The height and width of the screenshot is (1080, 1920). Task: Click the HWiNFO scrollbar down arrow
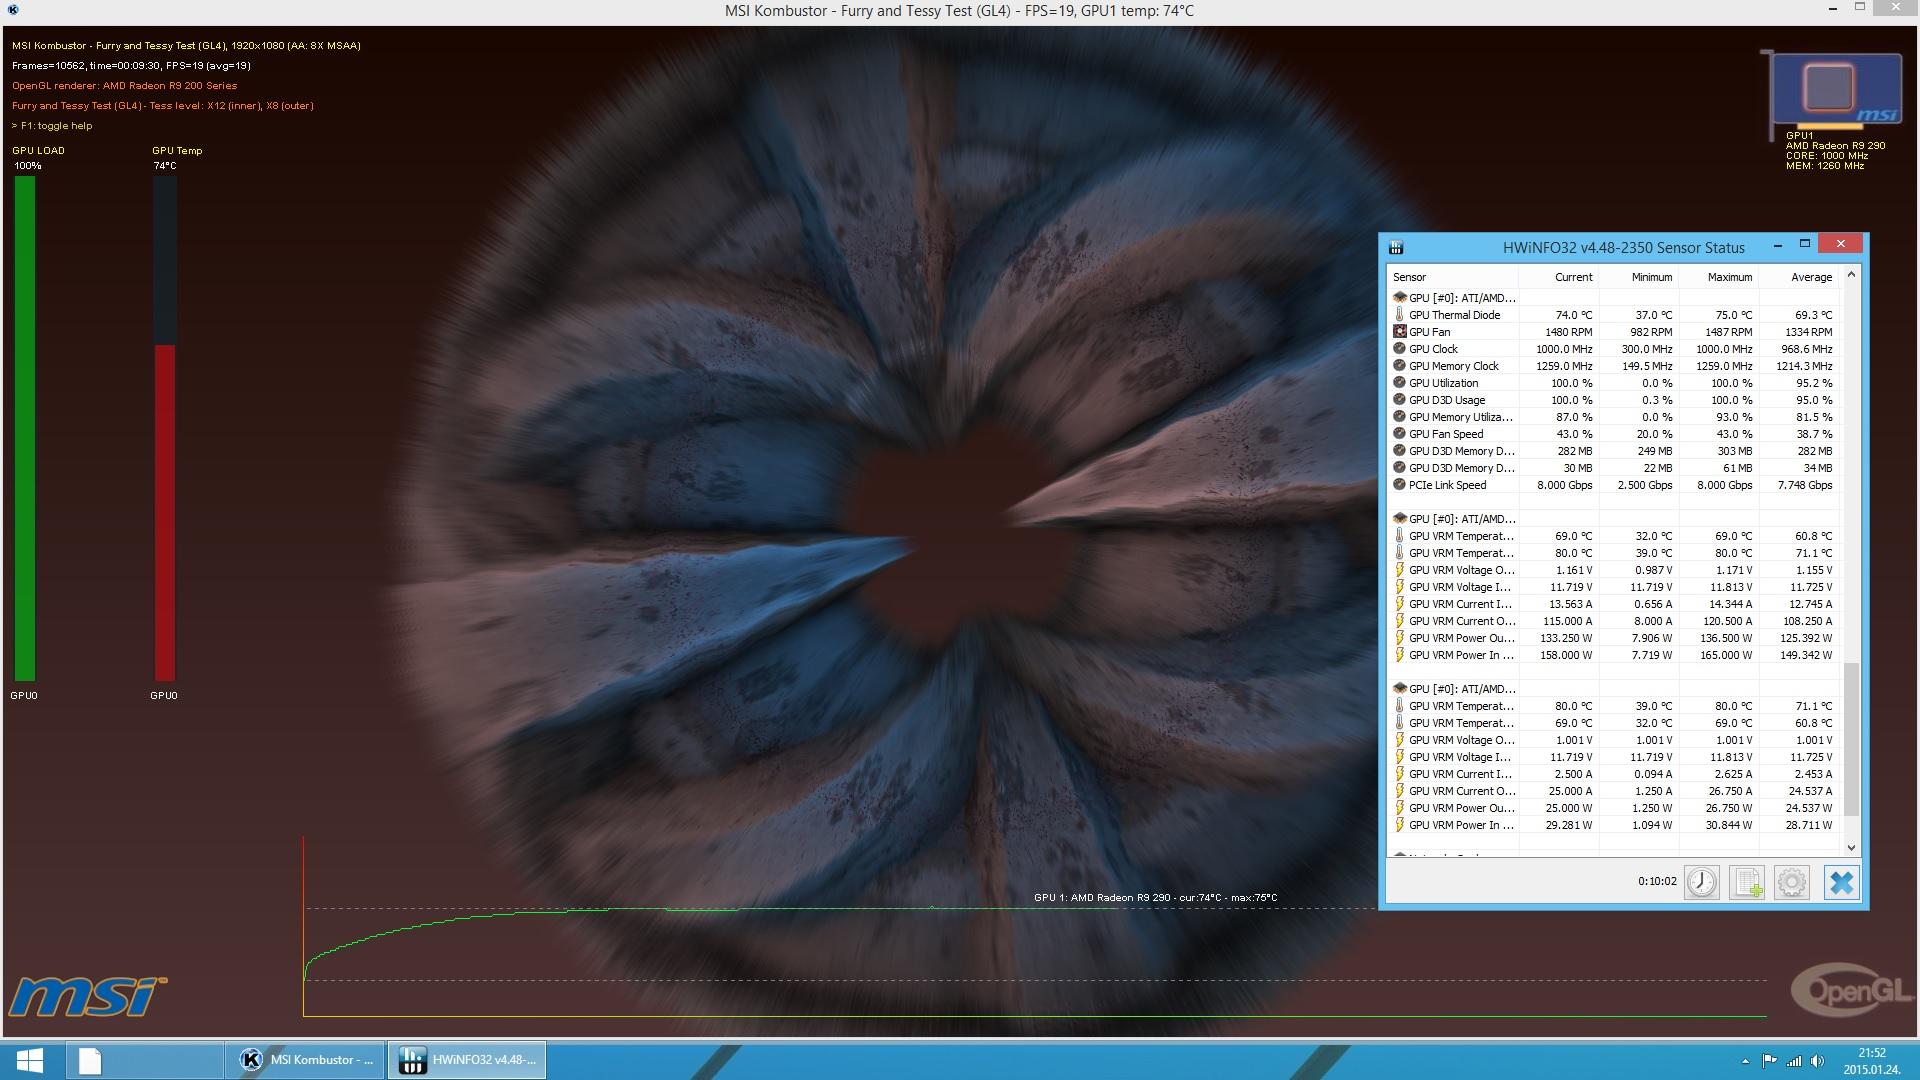coord(1851,847)
